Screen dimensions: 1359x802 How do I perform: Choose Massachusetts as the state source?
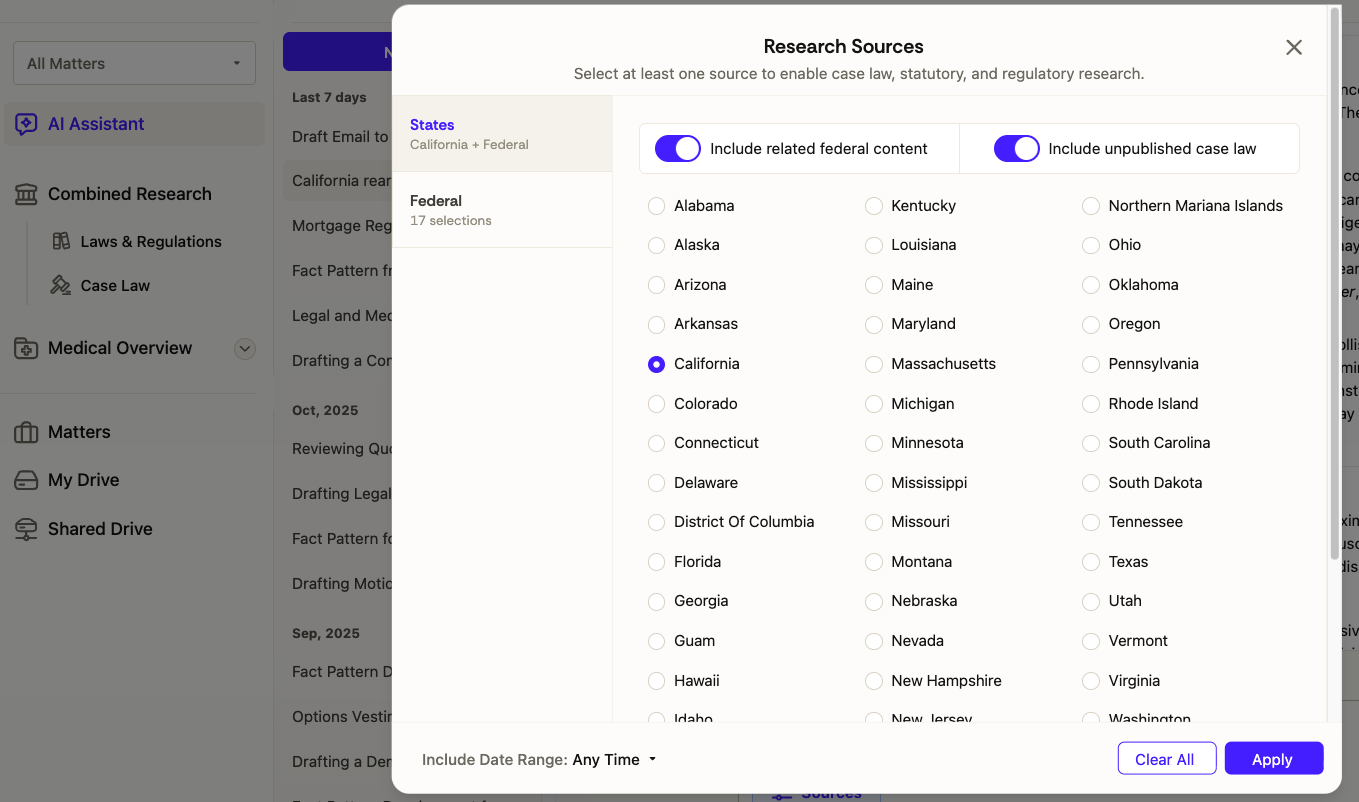point(874,364)
